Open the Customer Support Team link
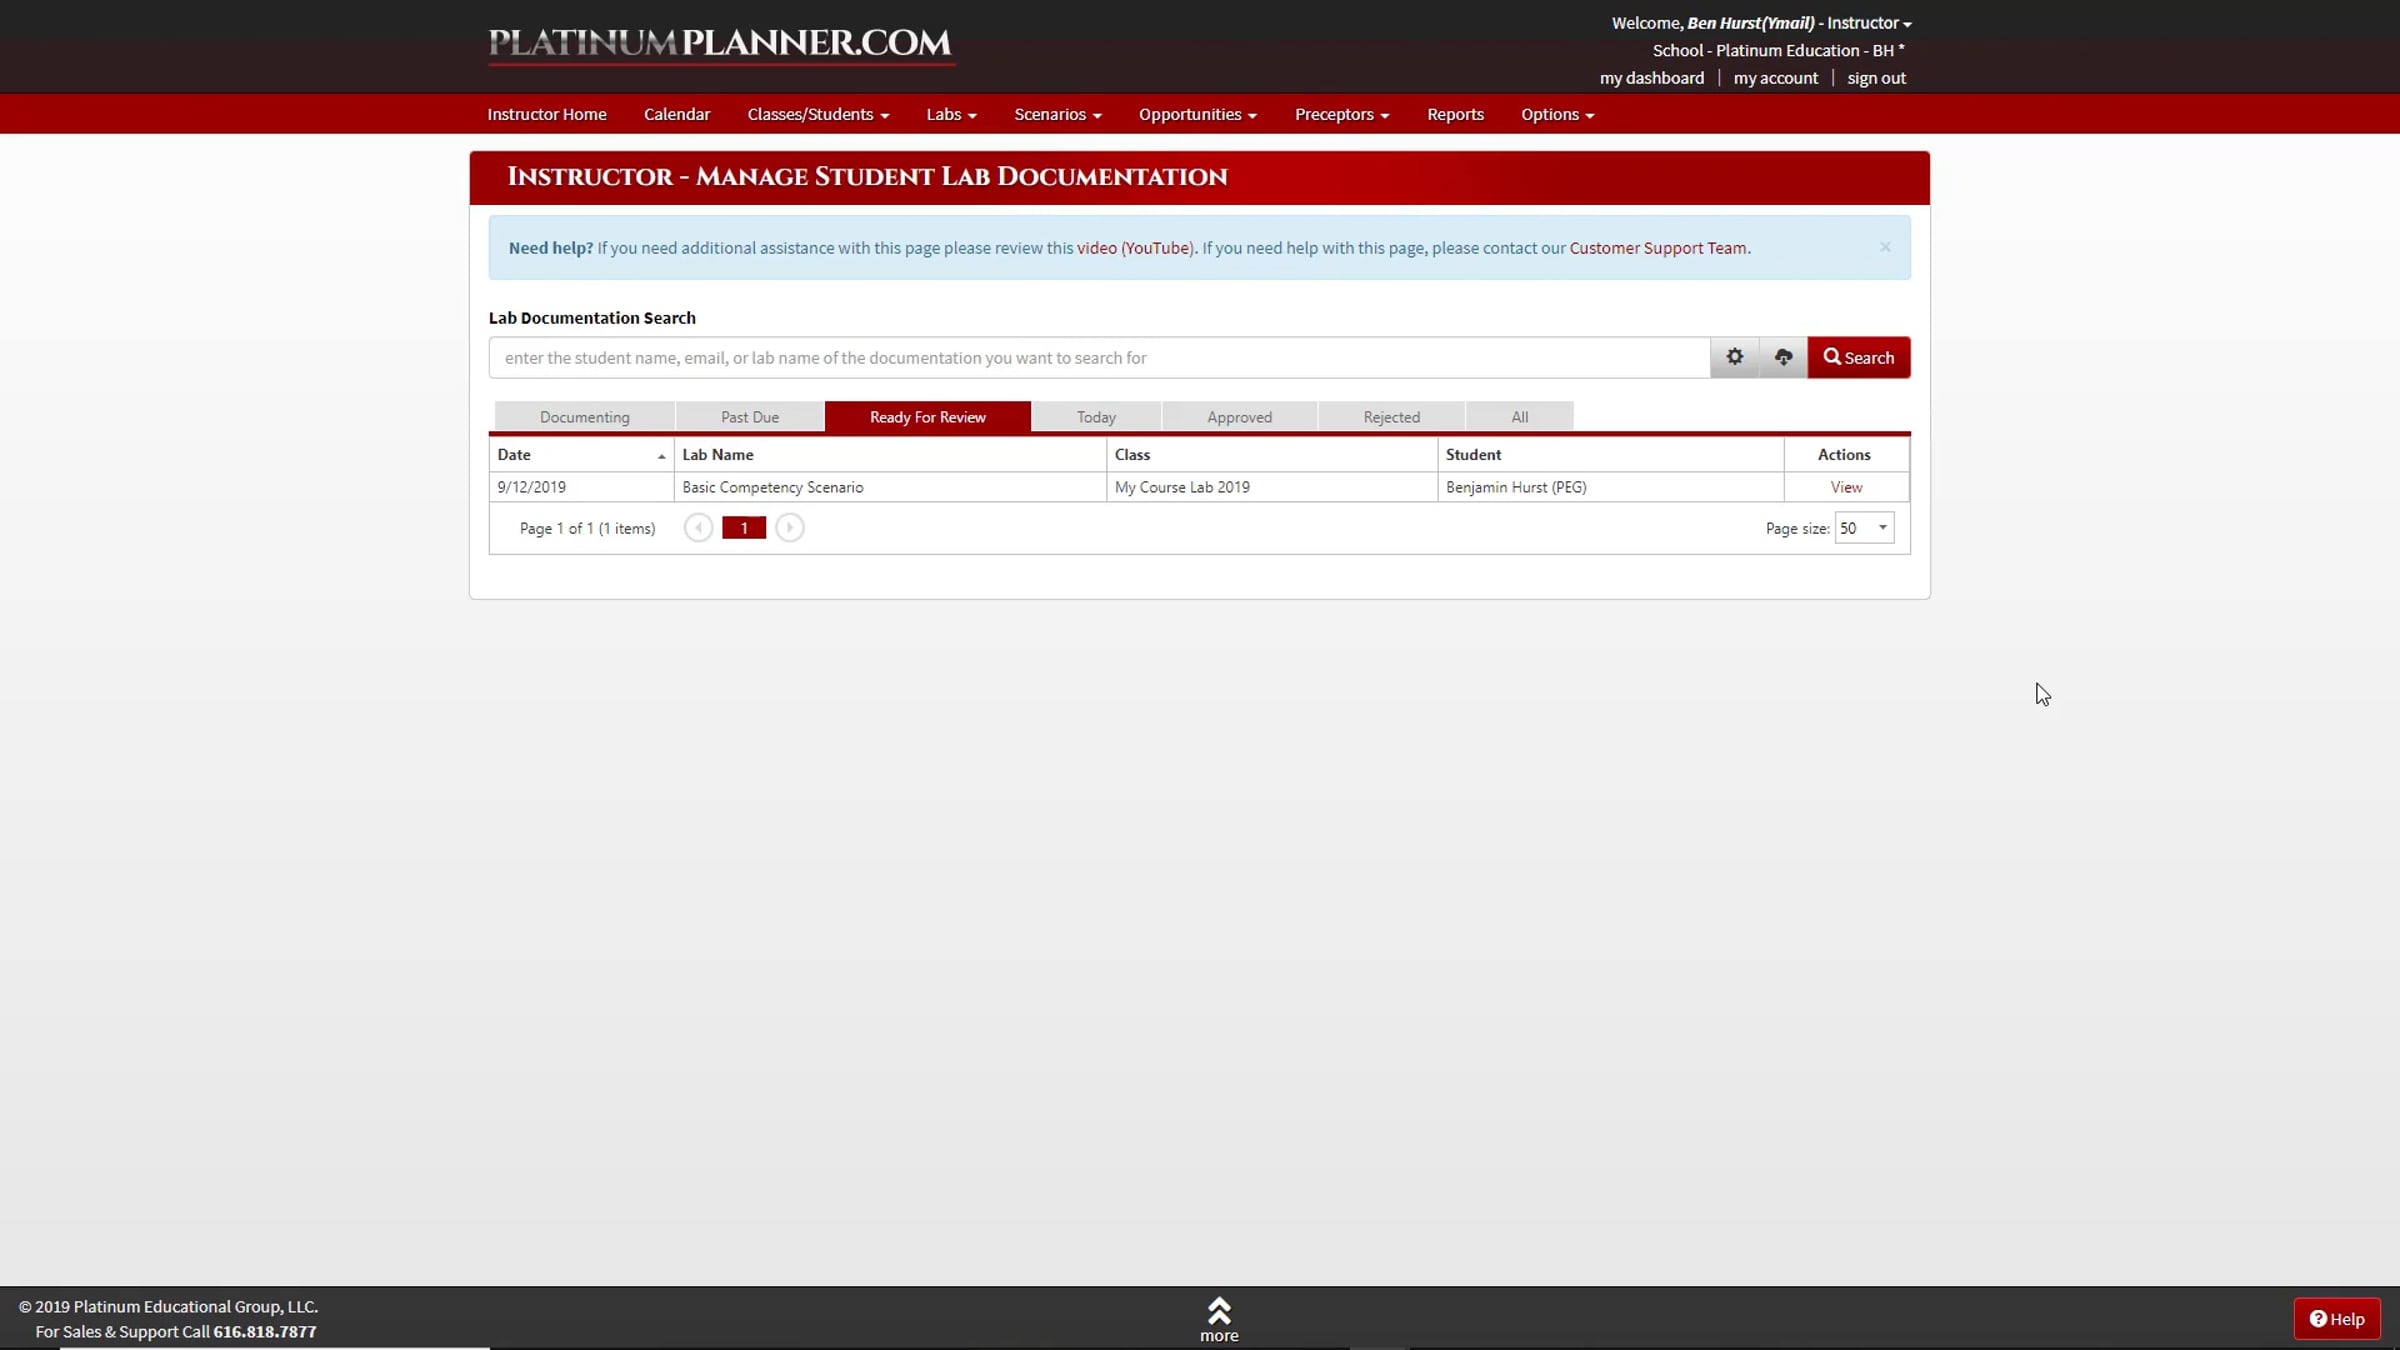The height and width of the screenshot is (1350, 2400). point(1657,248)
